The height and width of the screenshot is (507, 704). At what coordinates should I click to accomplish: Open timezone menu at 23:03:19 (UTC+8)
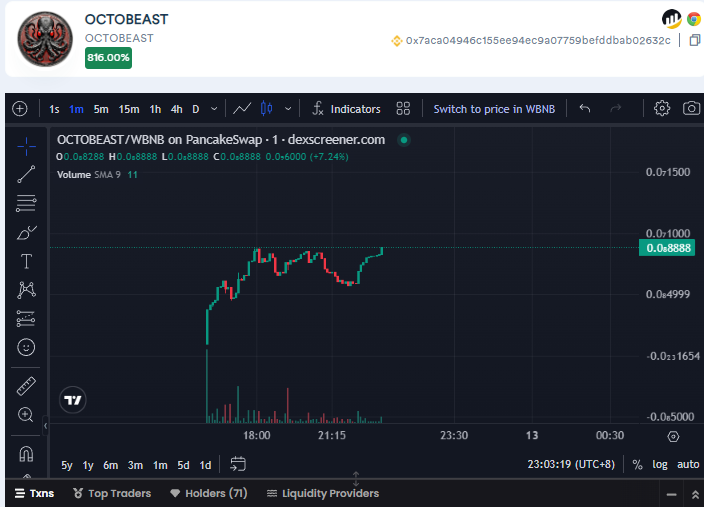point(571,464)
